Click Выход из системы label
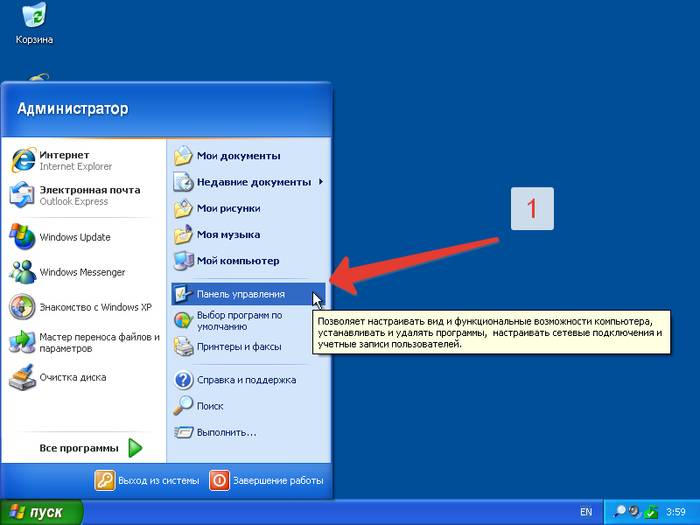This screenshot has width=700, height=525. tap(158, 481)
